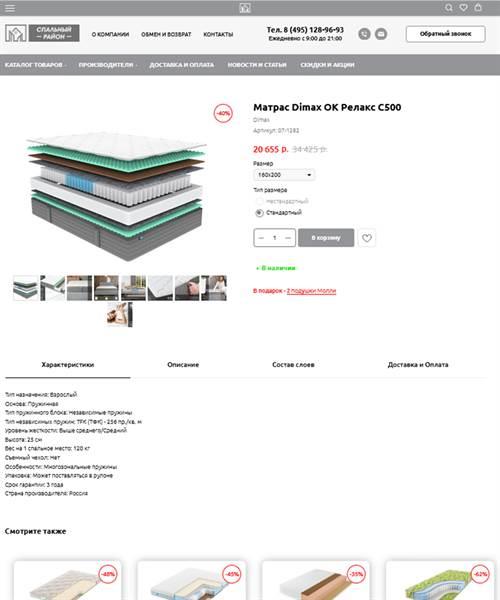The height and width of the screenshot is (600, 500).
Task: Expand the Каталог товаров menu
Action: (x=34, y=65)
